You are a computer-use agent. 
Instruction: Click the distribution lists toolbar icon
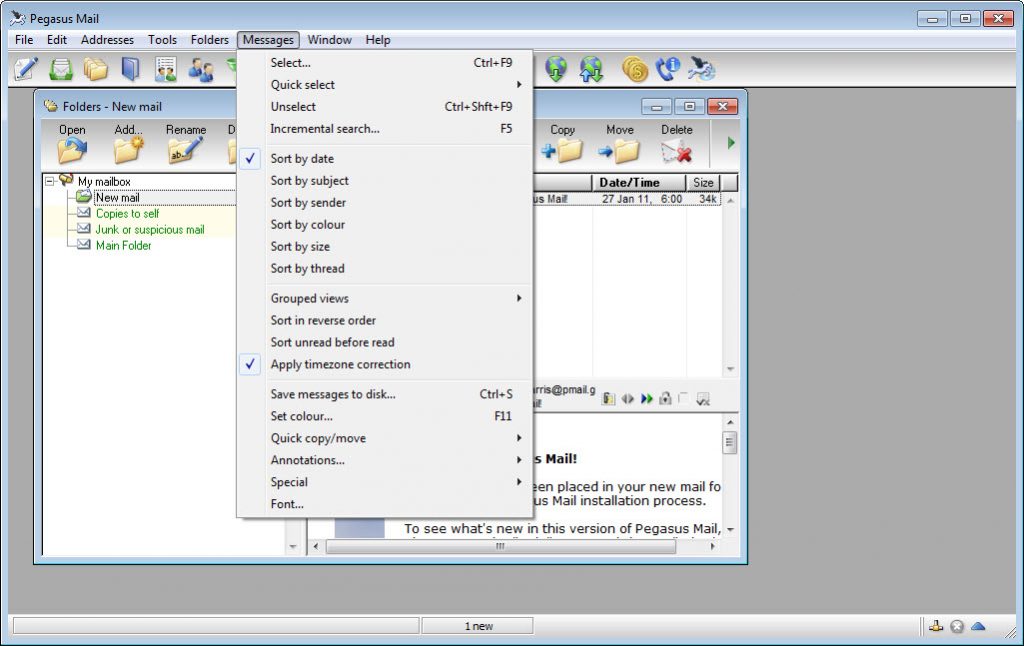166,69
